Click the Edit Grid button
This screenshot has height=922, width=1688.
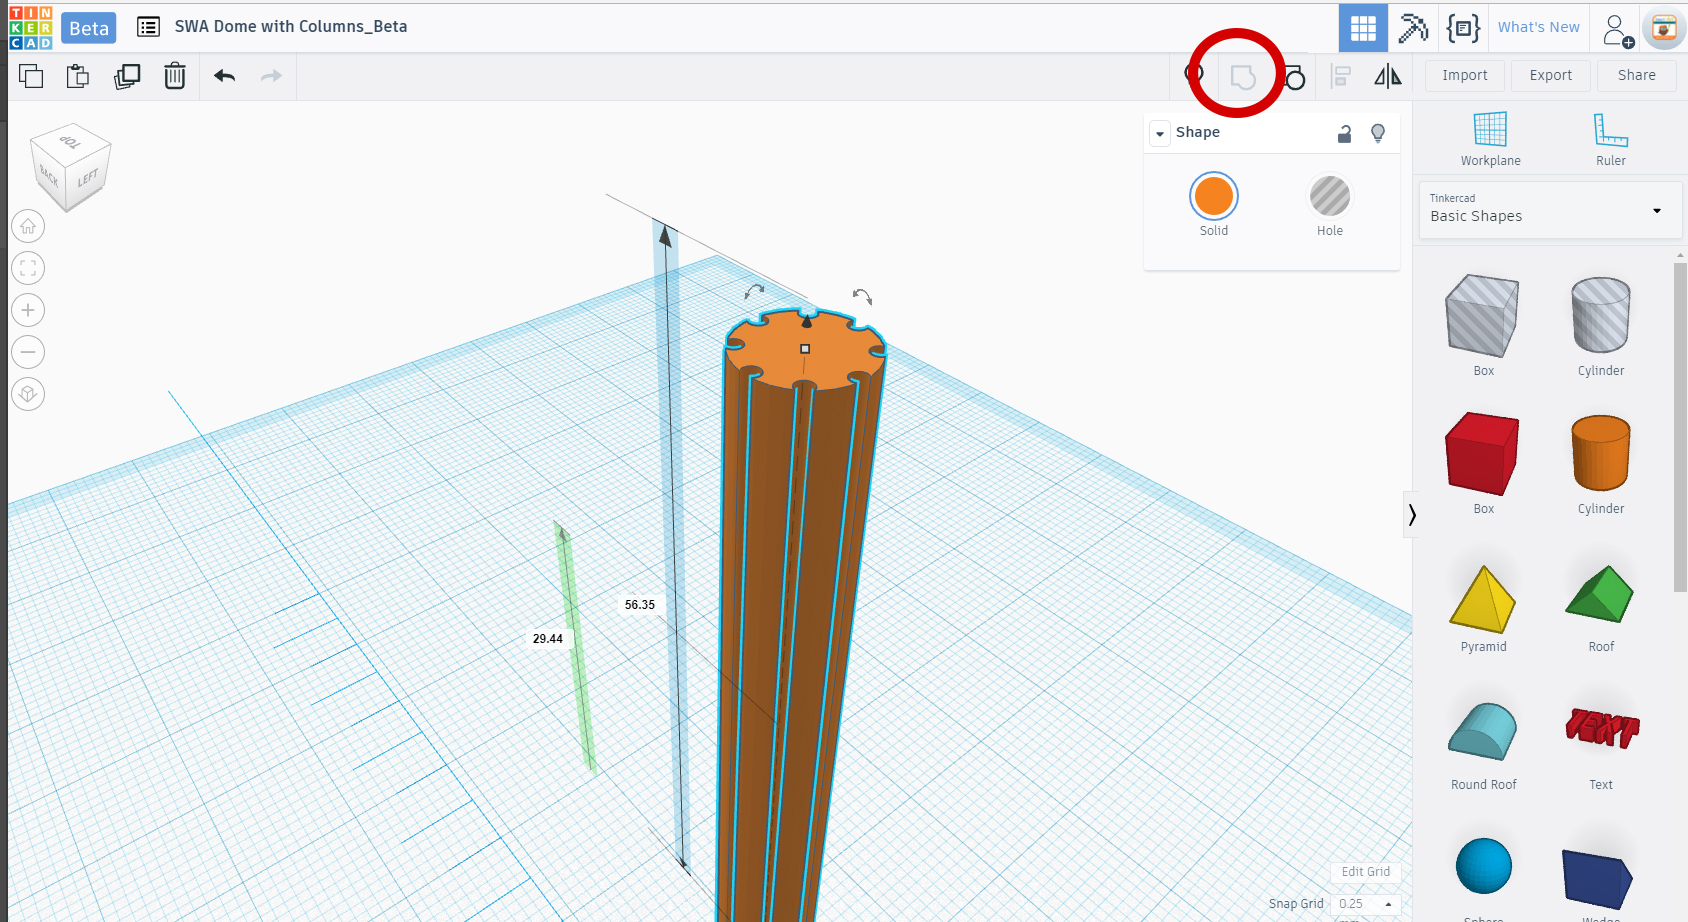click(1365, 872)
